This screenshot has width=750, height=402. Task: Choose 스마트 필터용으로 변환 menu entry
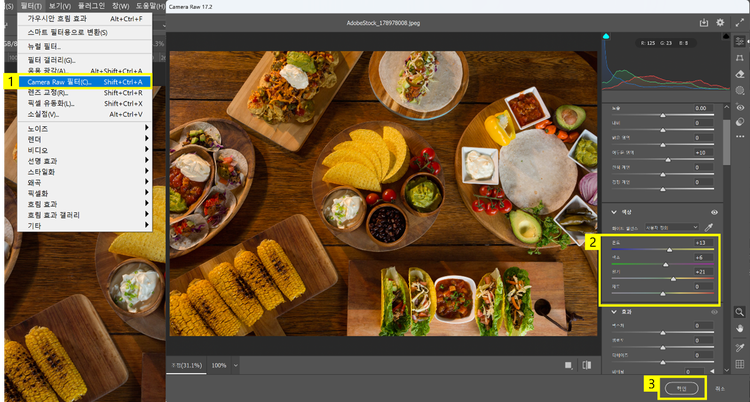click(x=85, y=33)
